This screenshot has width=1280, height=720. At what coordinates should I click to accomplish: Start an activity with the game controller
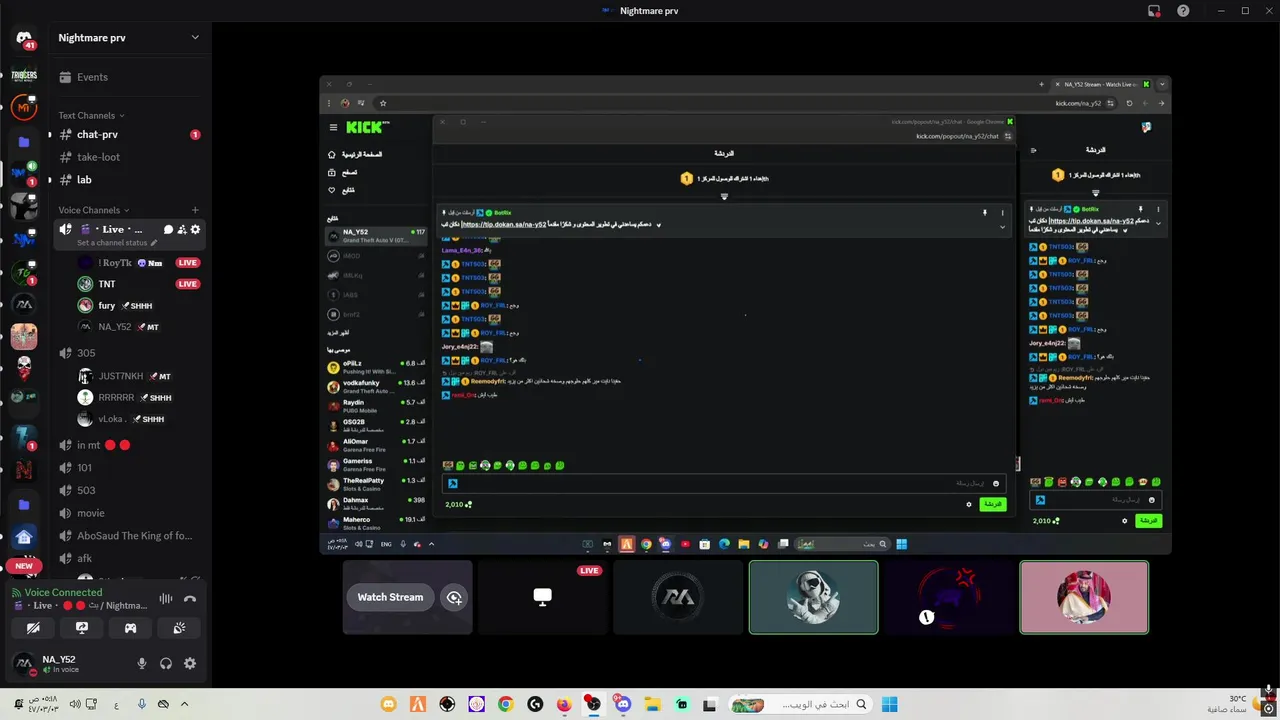(x=130, y=628)
